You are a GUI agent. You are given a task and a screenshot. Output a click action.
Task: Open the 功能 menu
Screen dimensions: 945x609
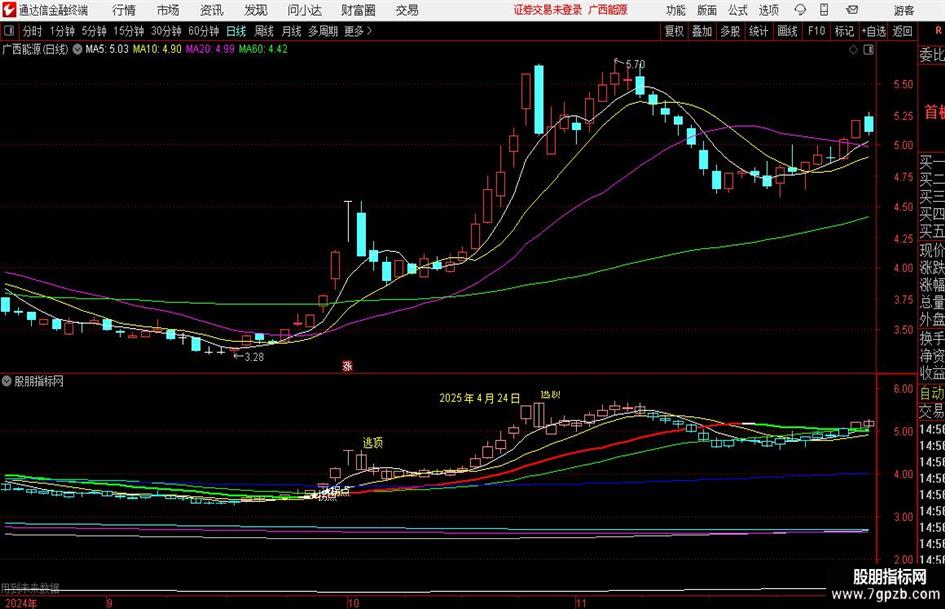tap(676, 10)
